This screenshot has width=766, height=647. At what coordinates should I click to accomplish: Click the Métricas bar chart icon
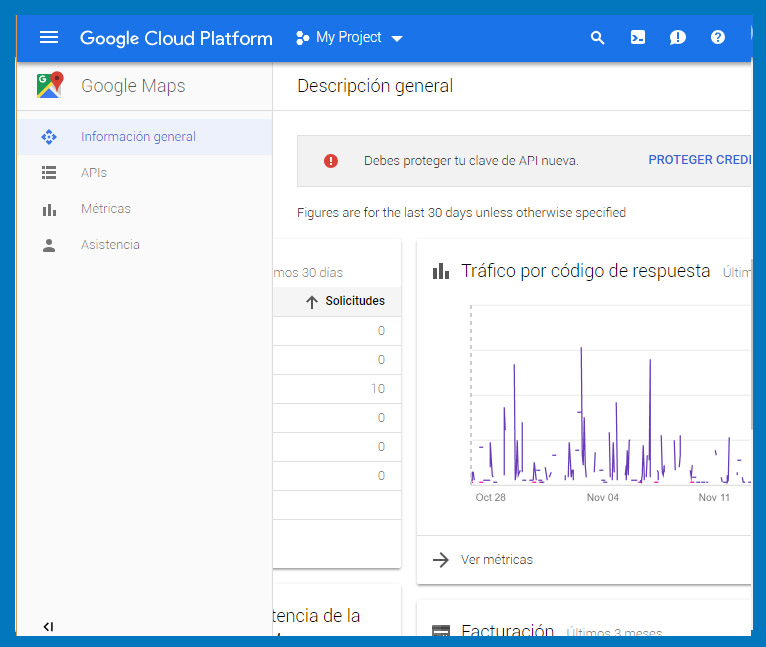(x=49, y=210)
